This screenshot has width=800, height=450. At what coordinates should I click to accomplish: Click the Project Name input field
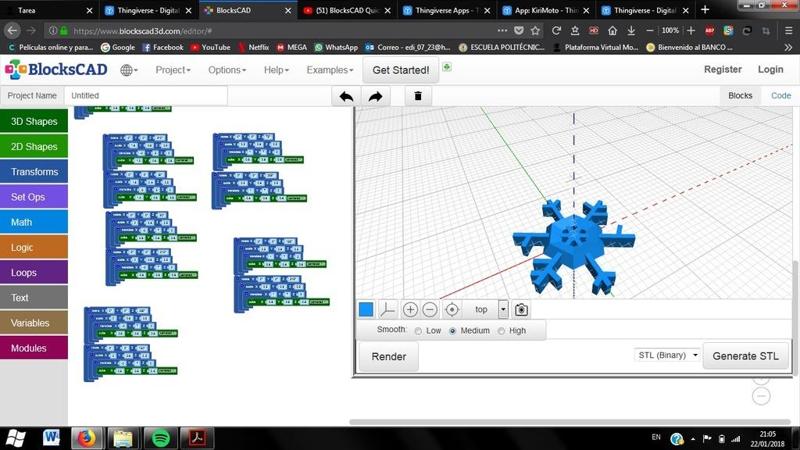[145, 95]
